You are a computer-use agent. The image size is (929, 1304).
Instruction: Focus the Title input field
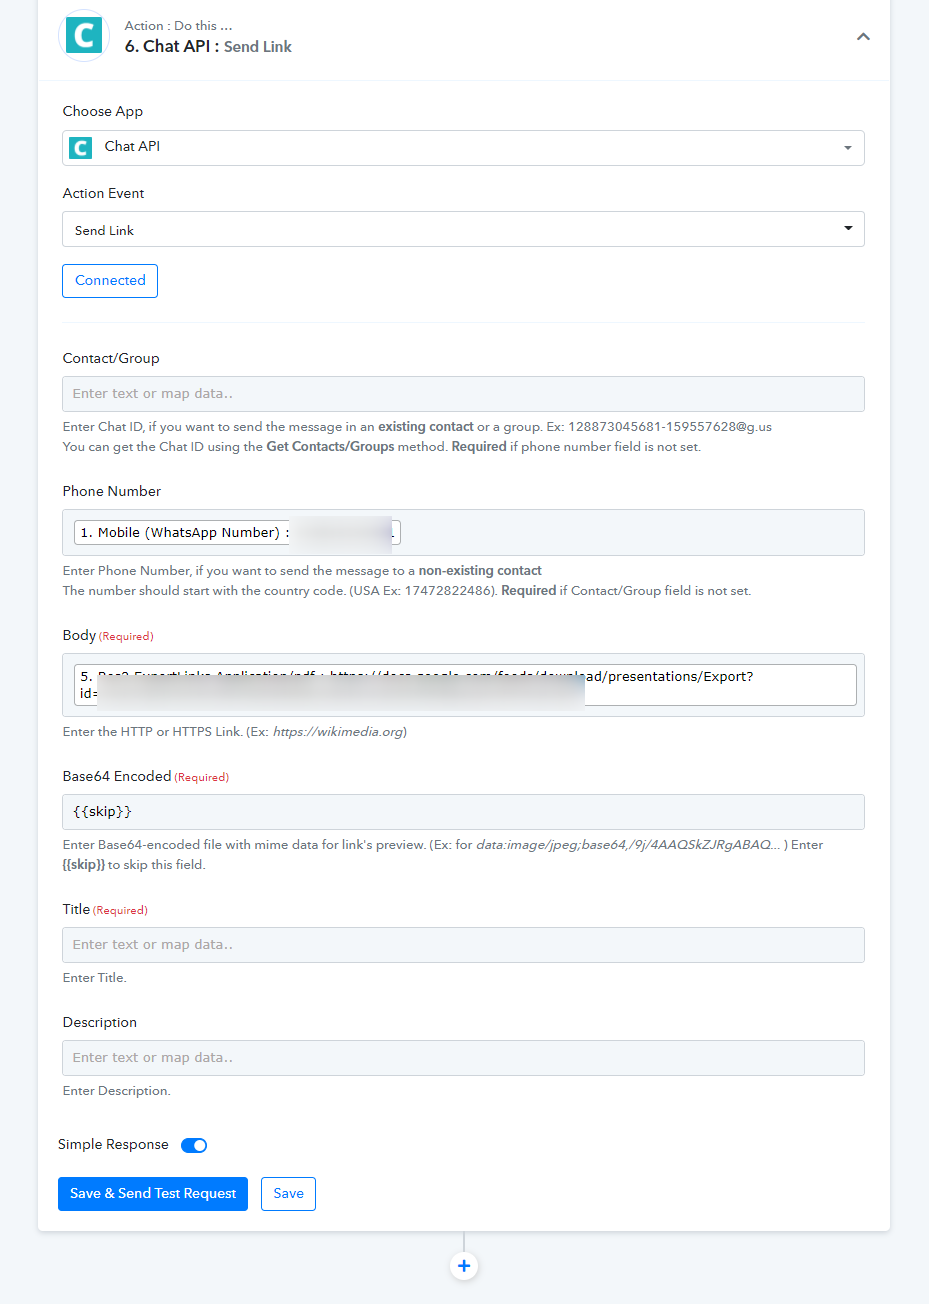tap(463, 945)
